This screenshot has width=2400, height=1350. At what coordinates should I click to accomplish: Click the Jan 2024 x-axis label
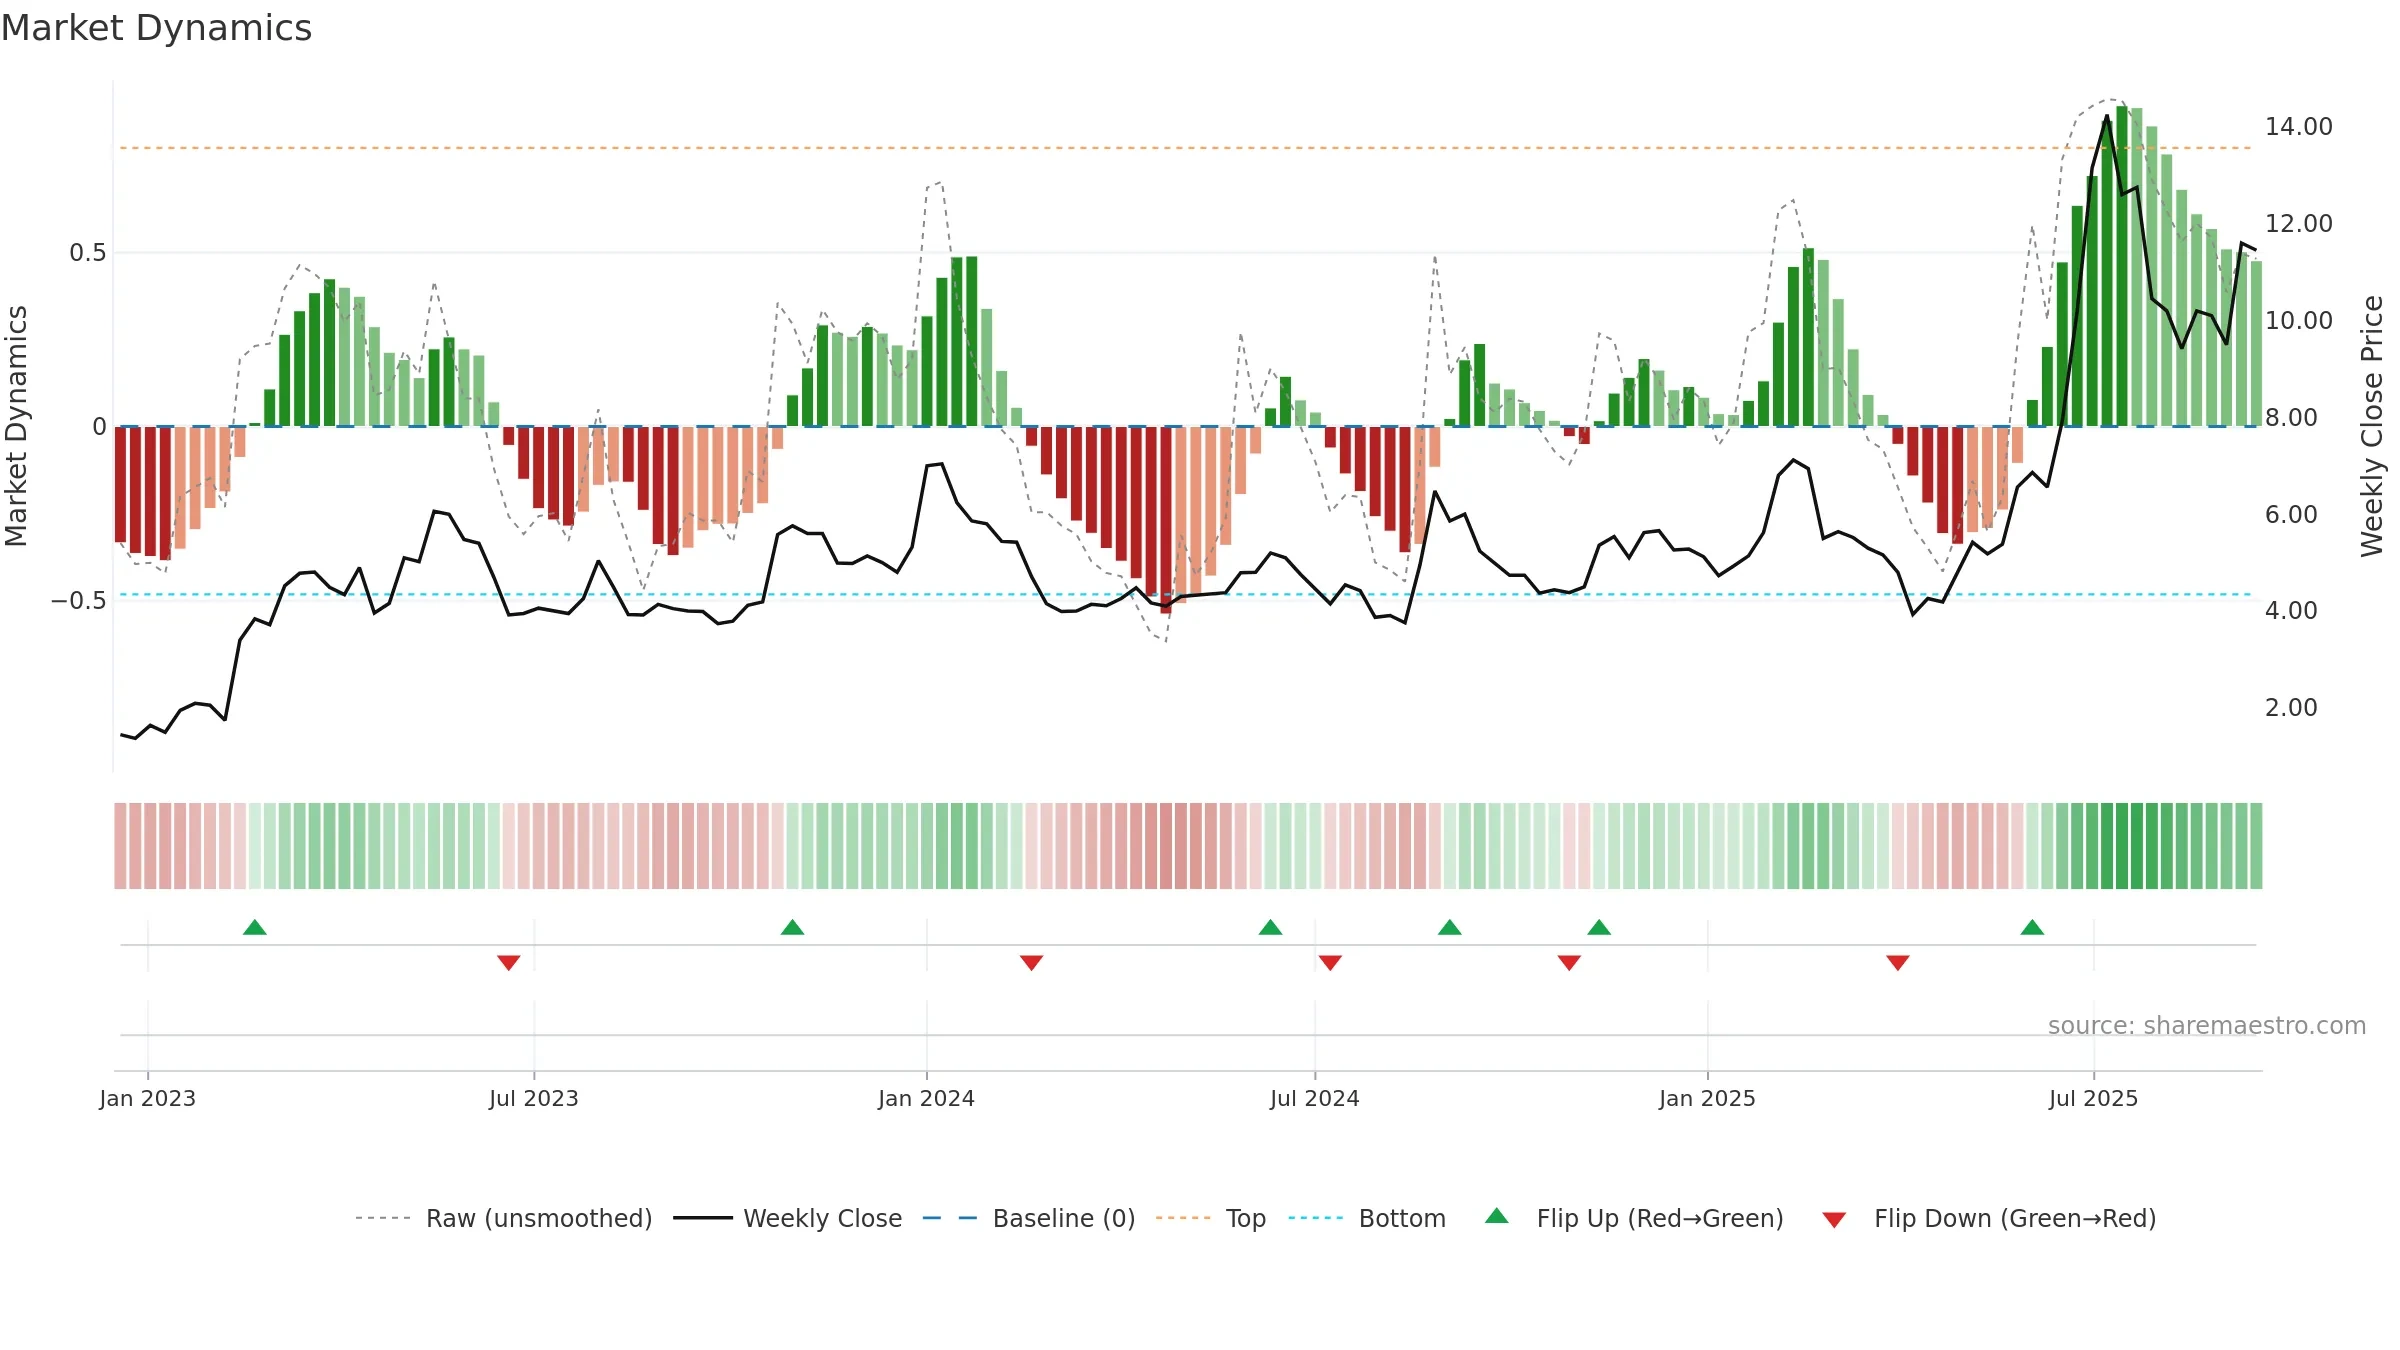point(927,1098)
